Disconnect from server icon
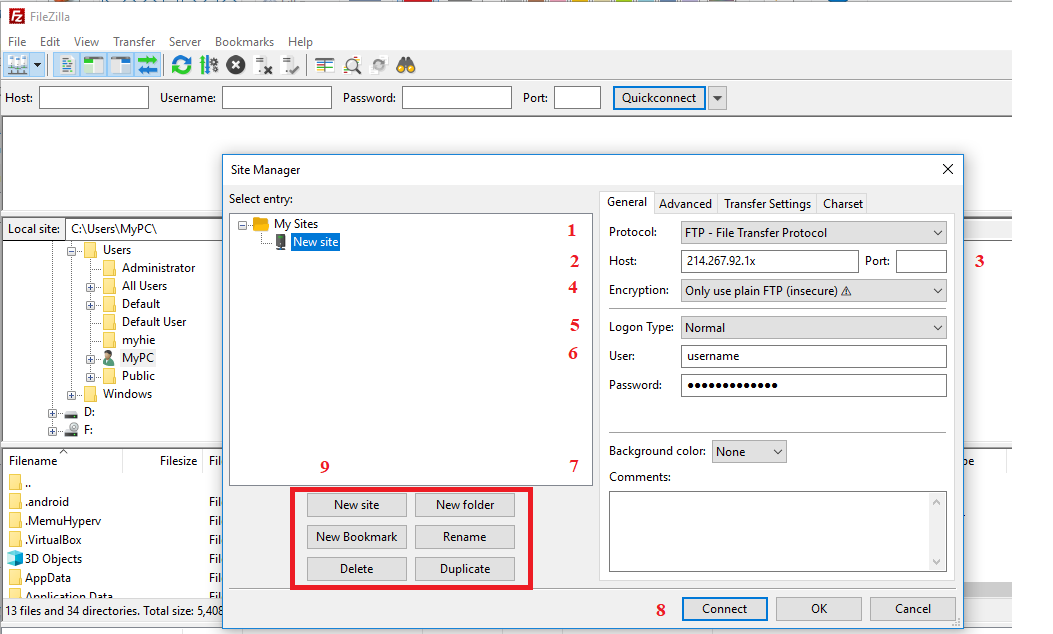The width and height of the screenshot is (1053, 634). 263,65
